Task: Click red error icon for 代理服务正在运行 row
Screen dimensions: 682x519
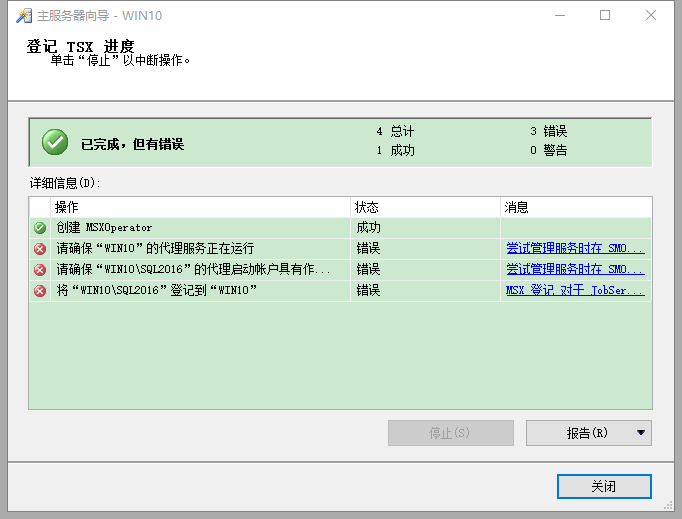Action: coord(40,249)
